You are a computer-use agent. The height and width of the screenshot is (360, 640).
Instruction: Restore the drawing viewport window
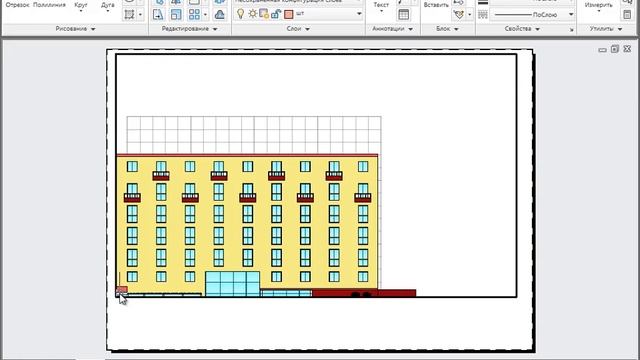click(615, 49)
